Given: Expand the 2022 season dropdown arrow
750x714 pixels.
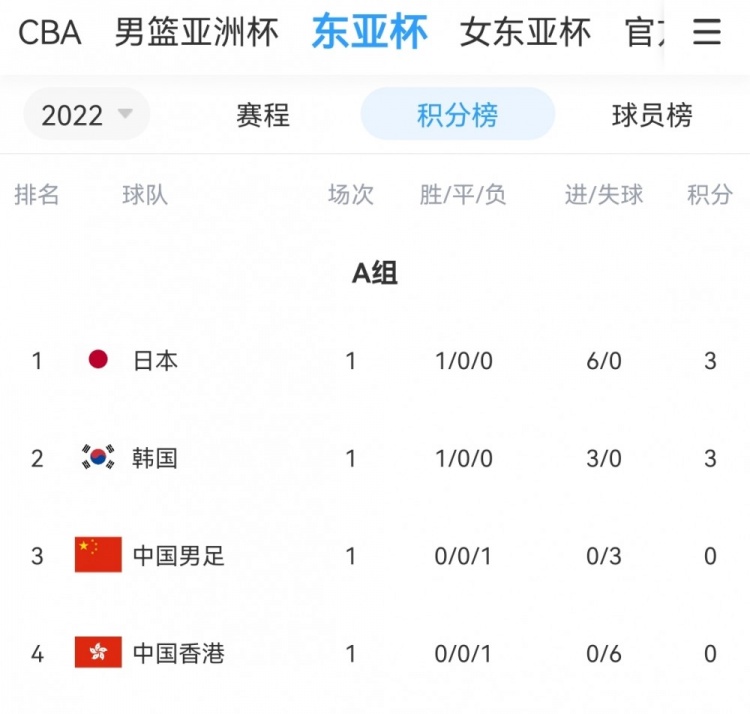Looking at the screenshot, I should tap(125, 114).
